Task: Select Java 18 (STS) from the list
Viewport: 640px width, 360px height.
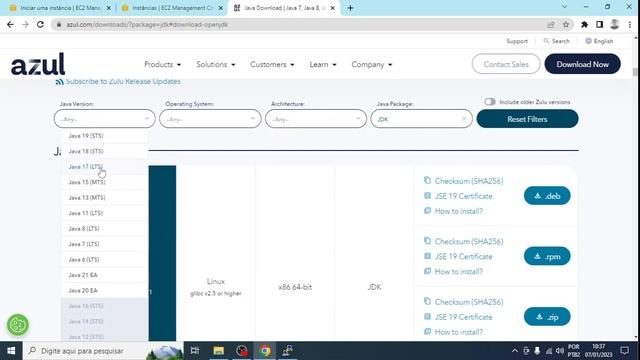Action: coord(104,151)
